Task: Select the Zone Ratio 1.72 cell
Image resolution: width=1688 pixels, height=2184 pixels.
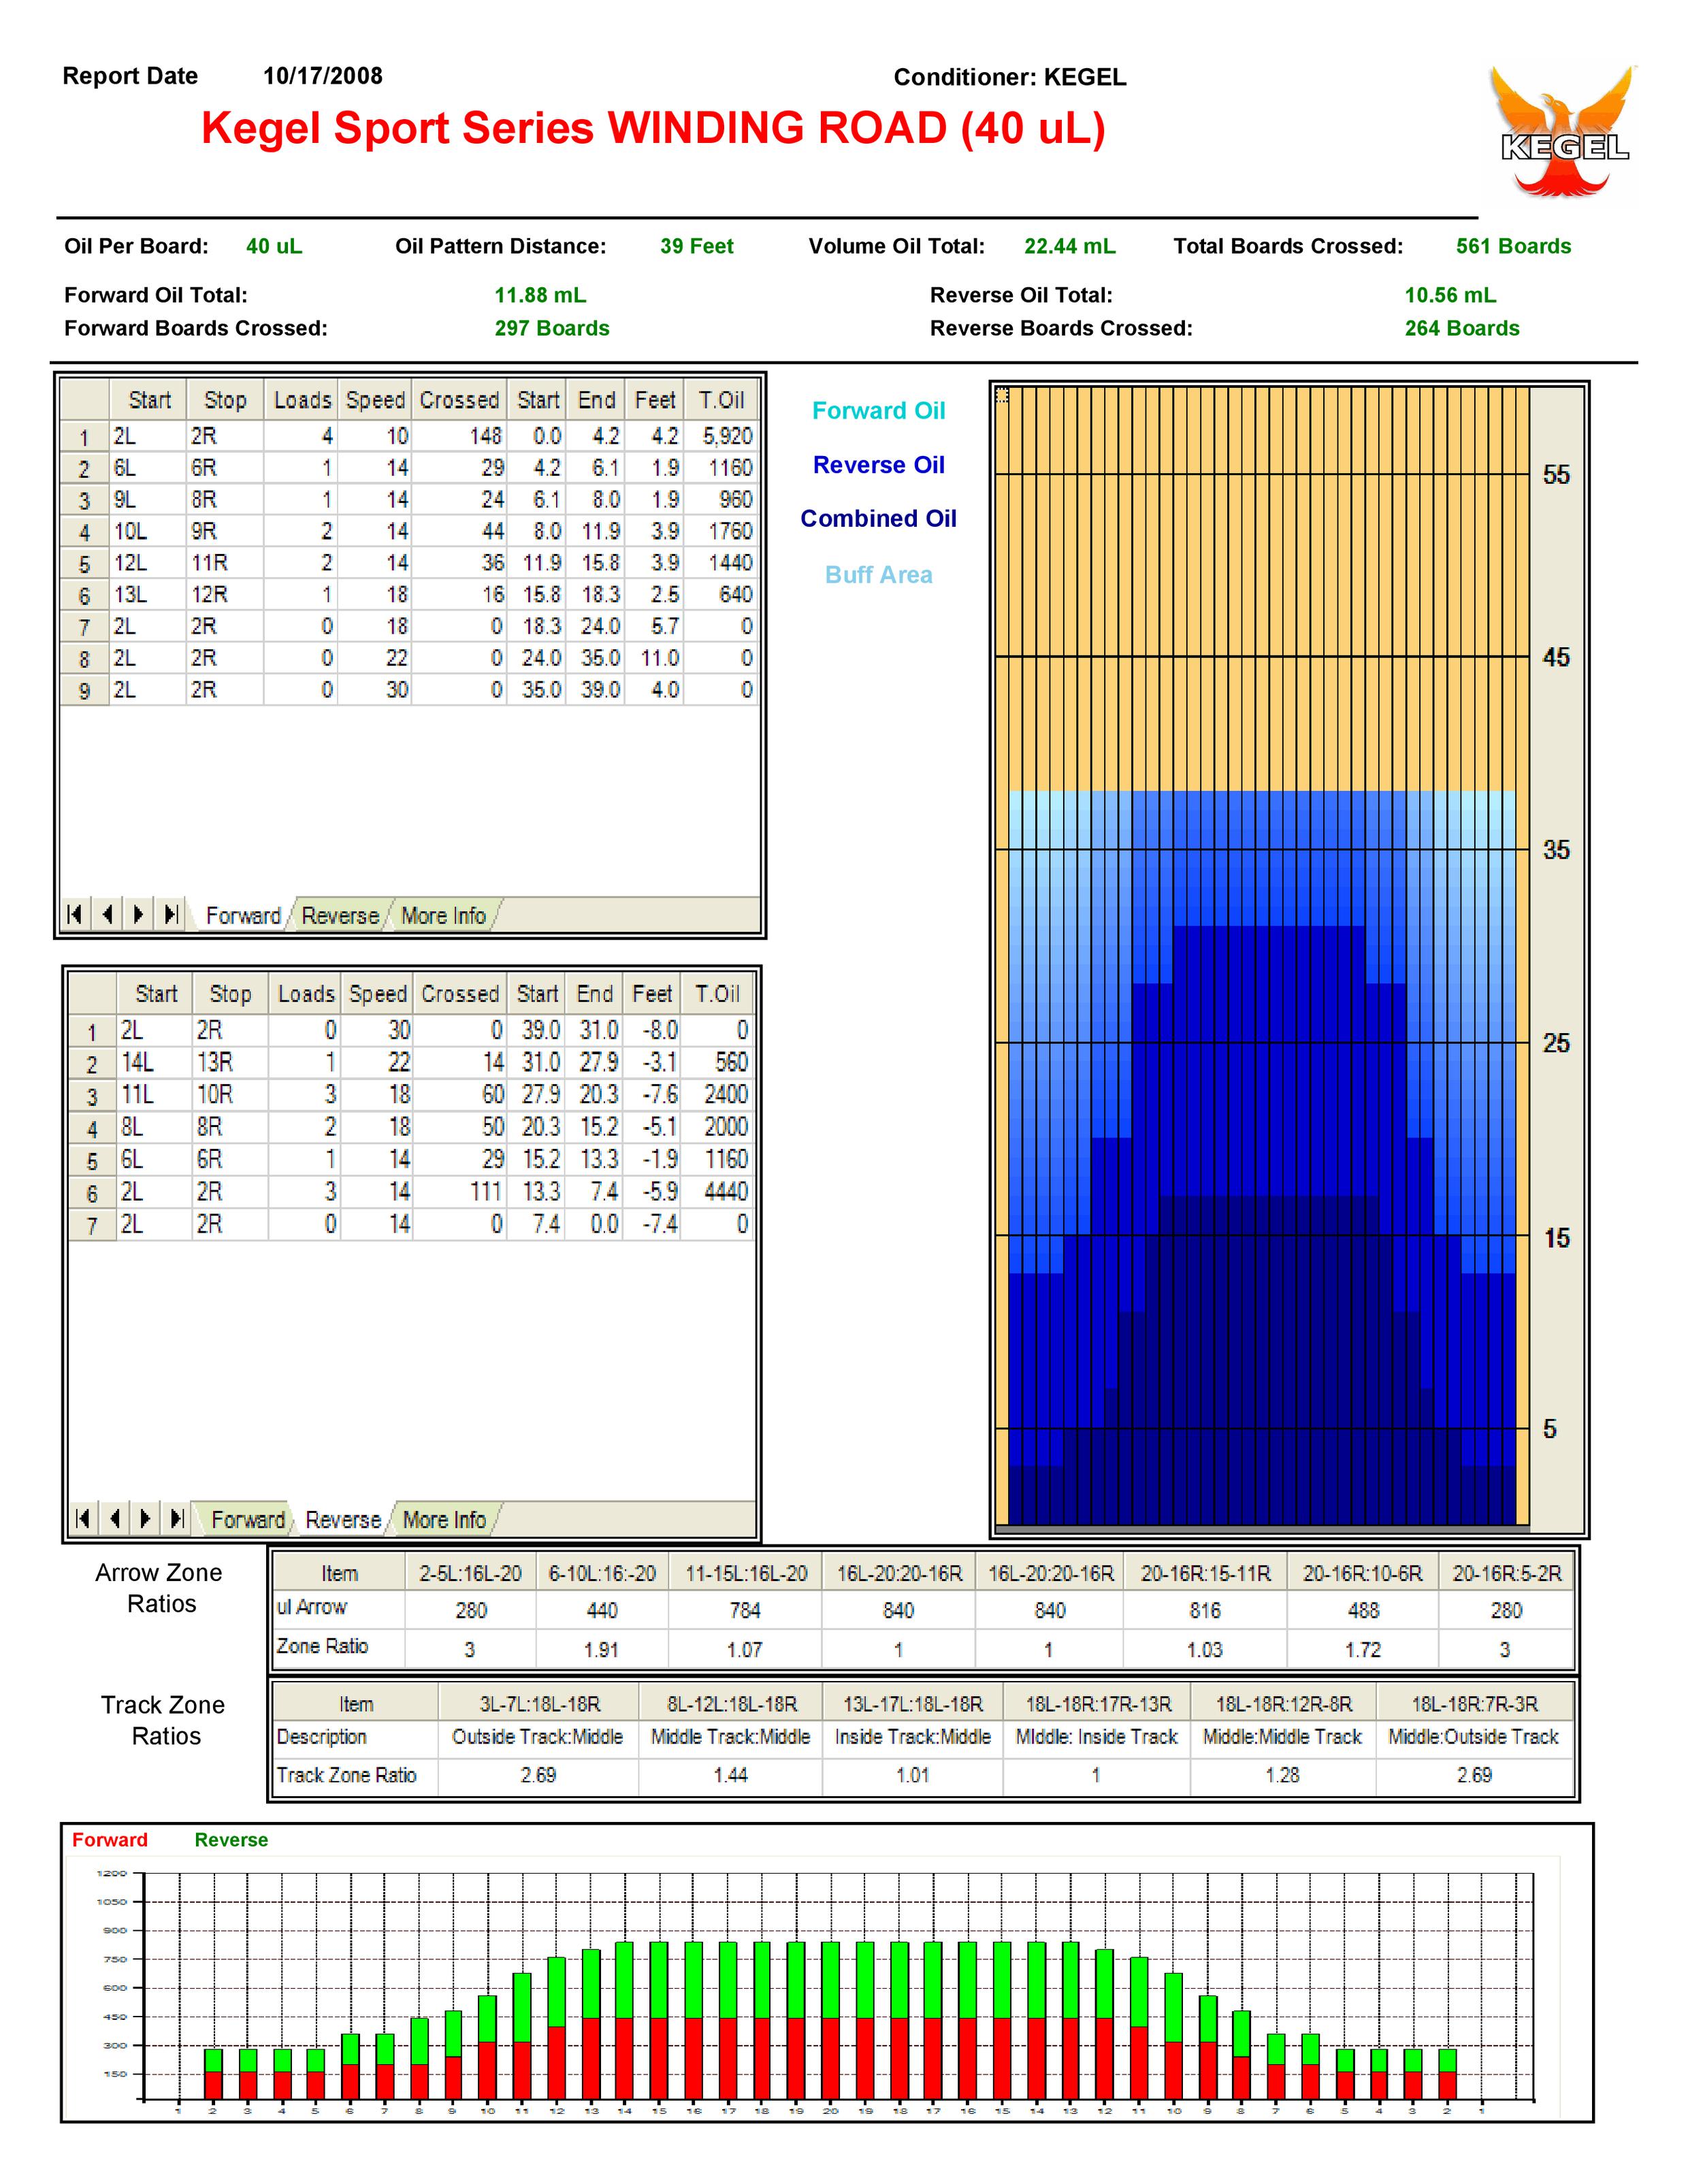Action: 1362,1650
